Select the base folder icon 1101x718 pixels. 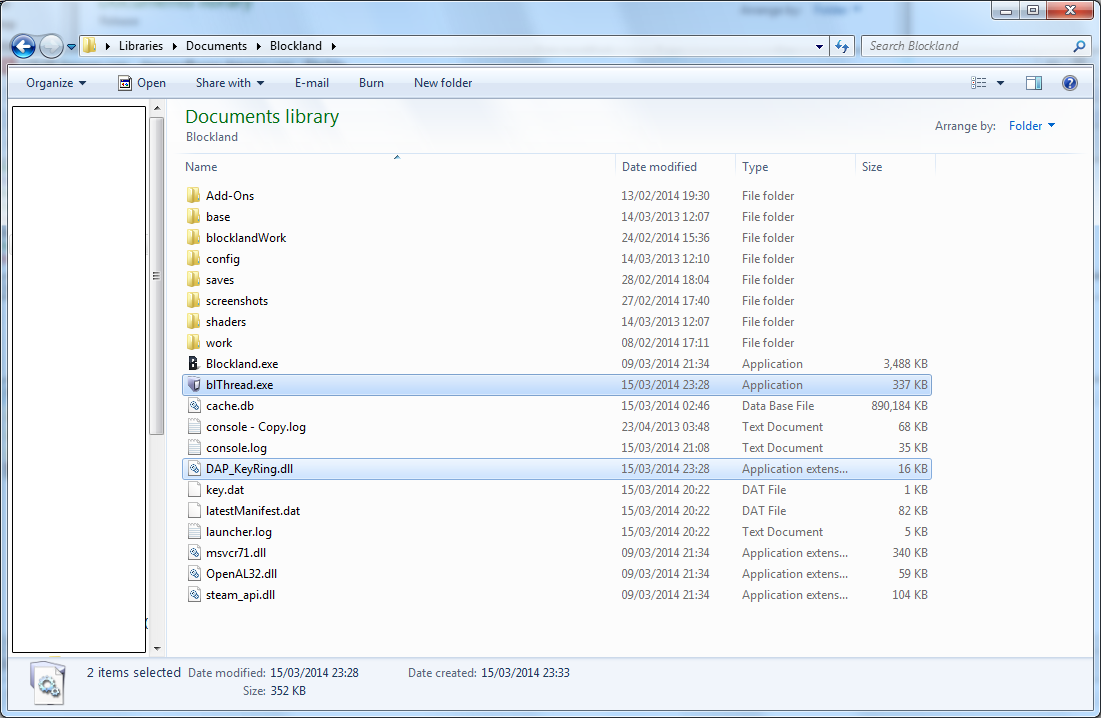(x=194, y=217)
